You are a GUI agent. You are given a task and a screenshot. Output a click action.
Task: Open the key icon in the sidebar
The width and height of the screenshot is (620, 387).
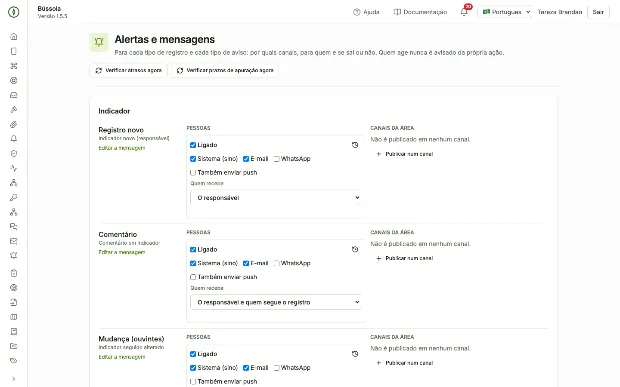[x=13, y=197]
